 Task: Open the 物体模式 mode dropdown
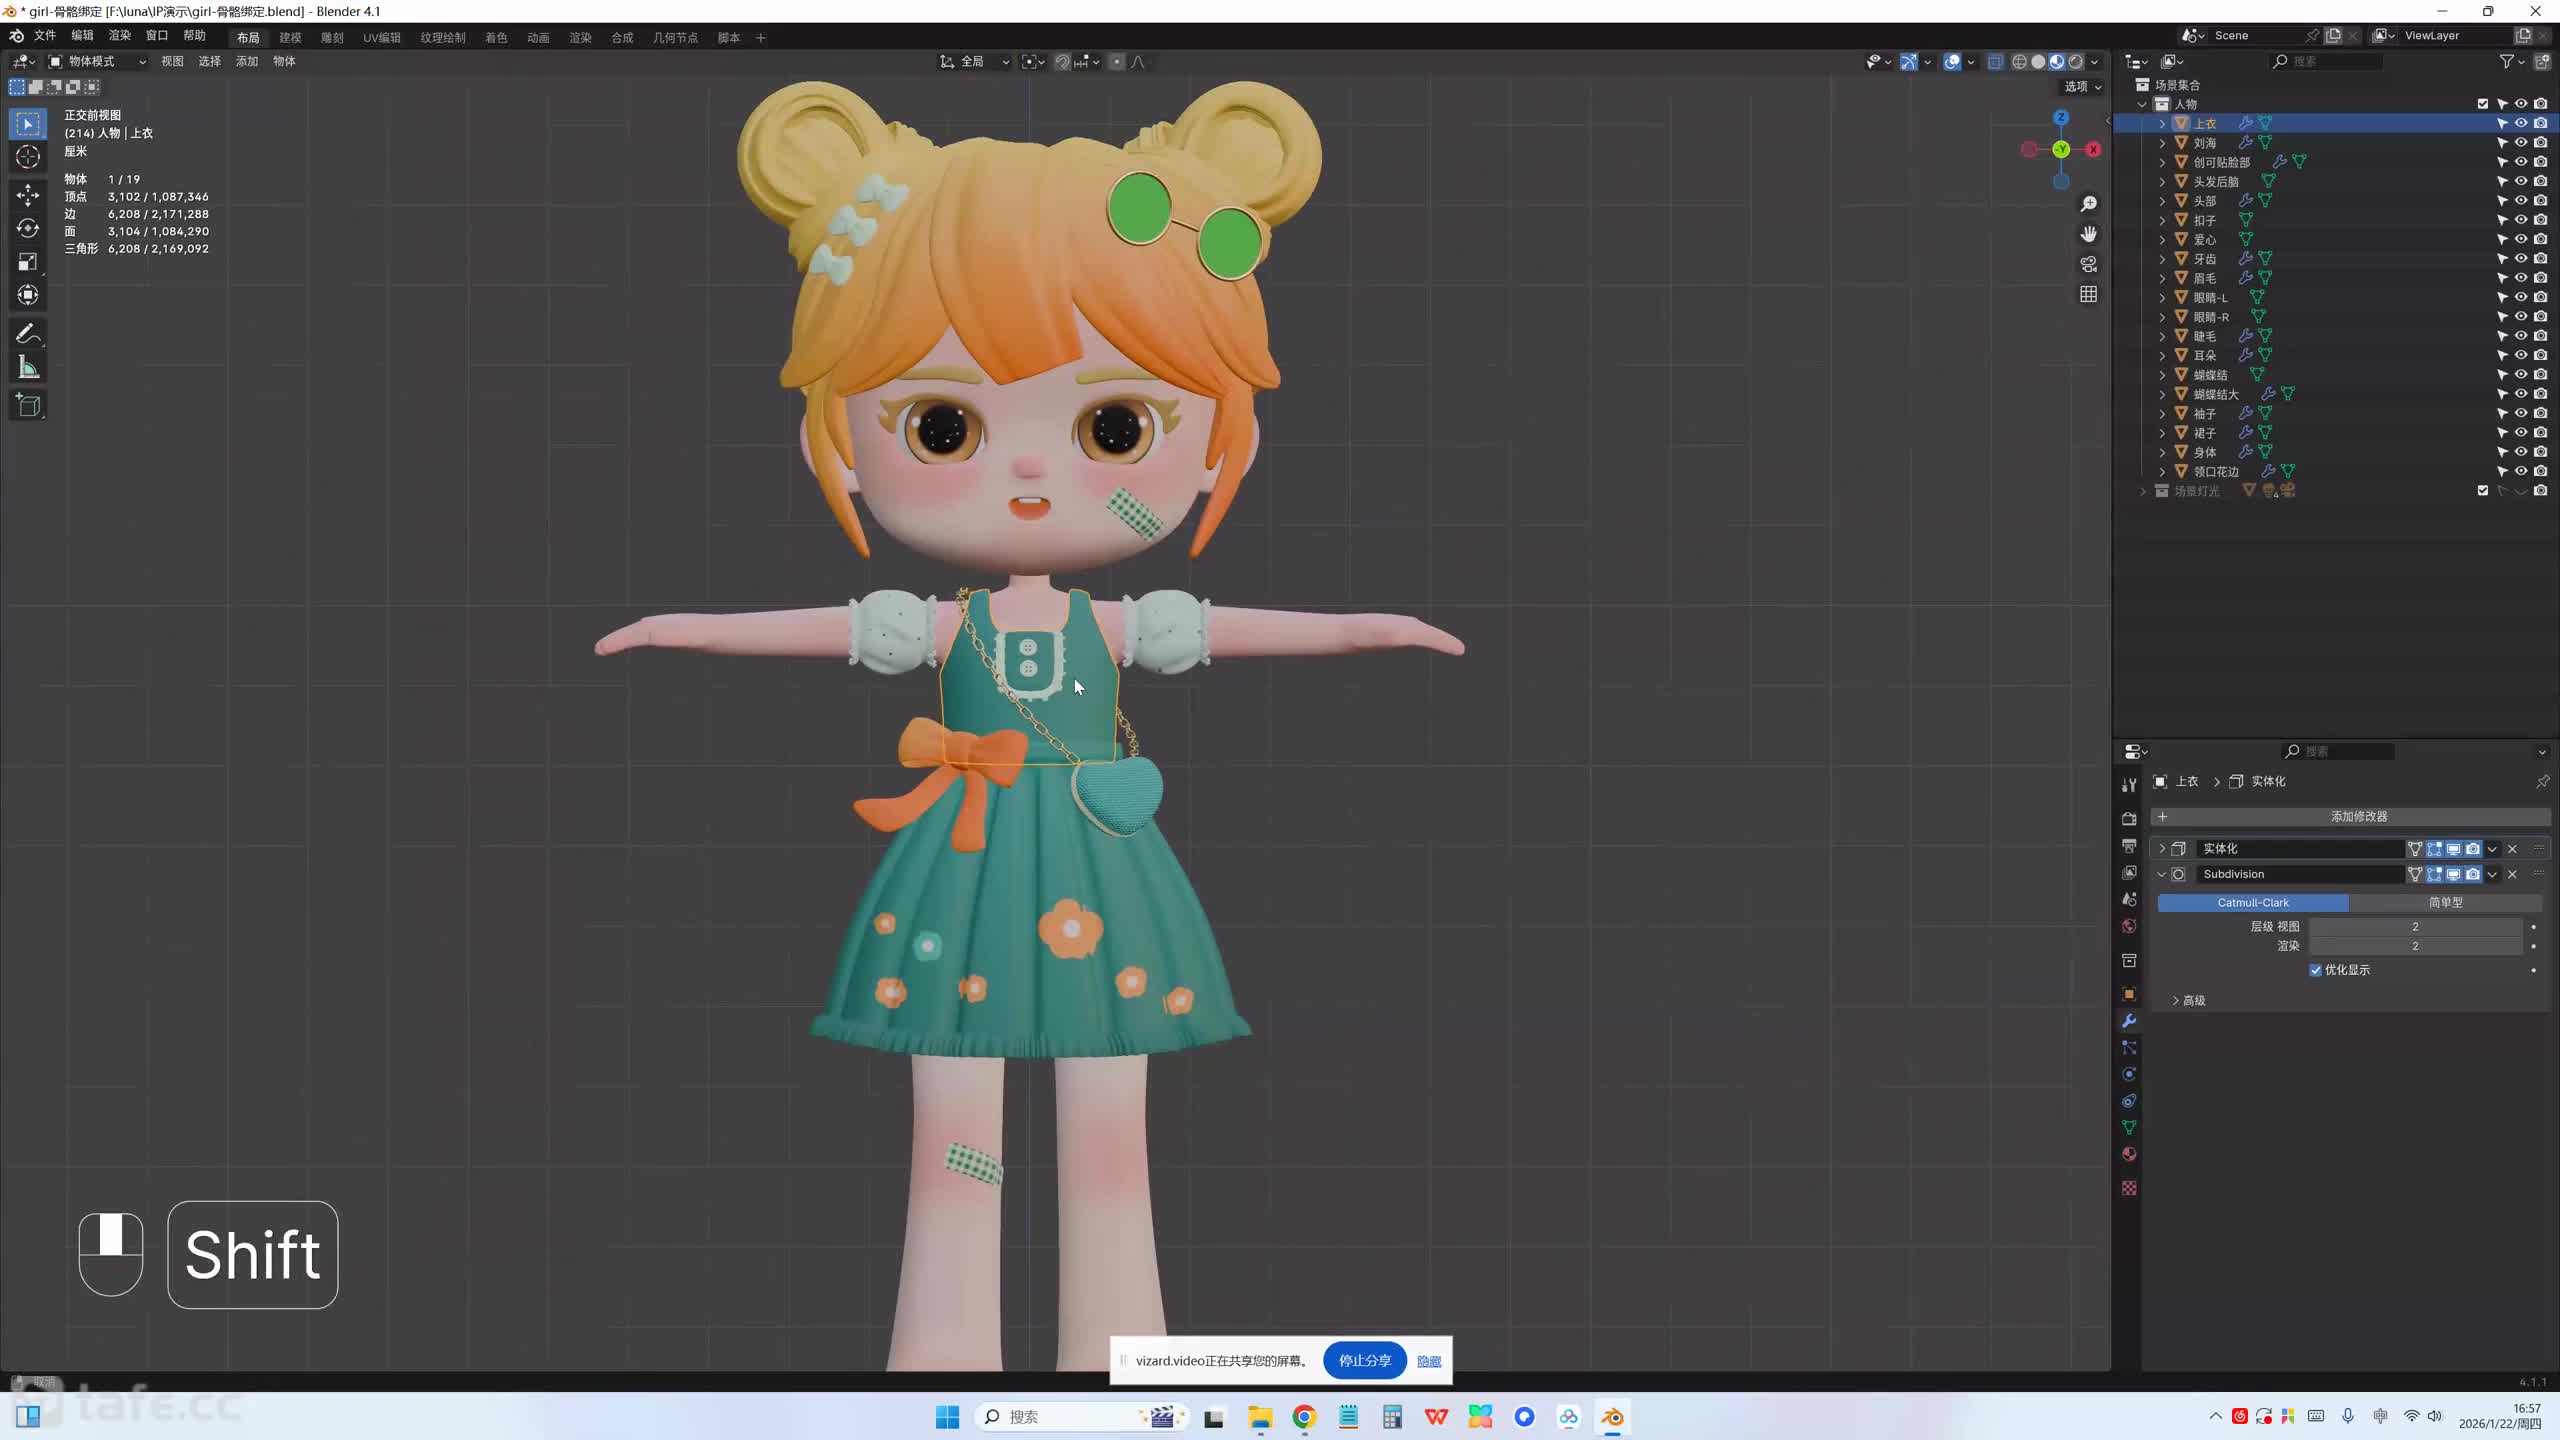98,61
